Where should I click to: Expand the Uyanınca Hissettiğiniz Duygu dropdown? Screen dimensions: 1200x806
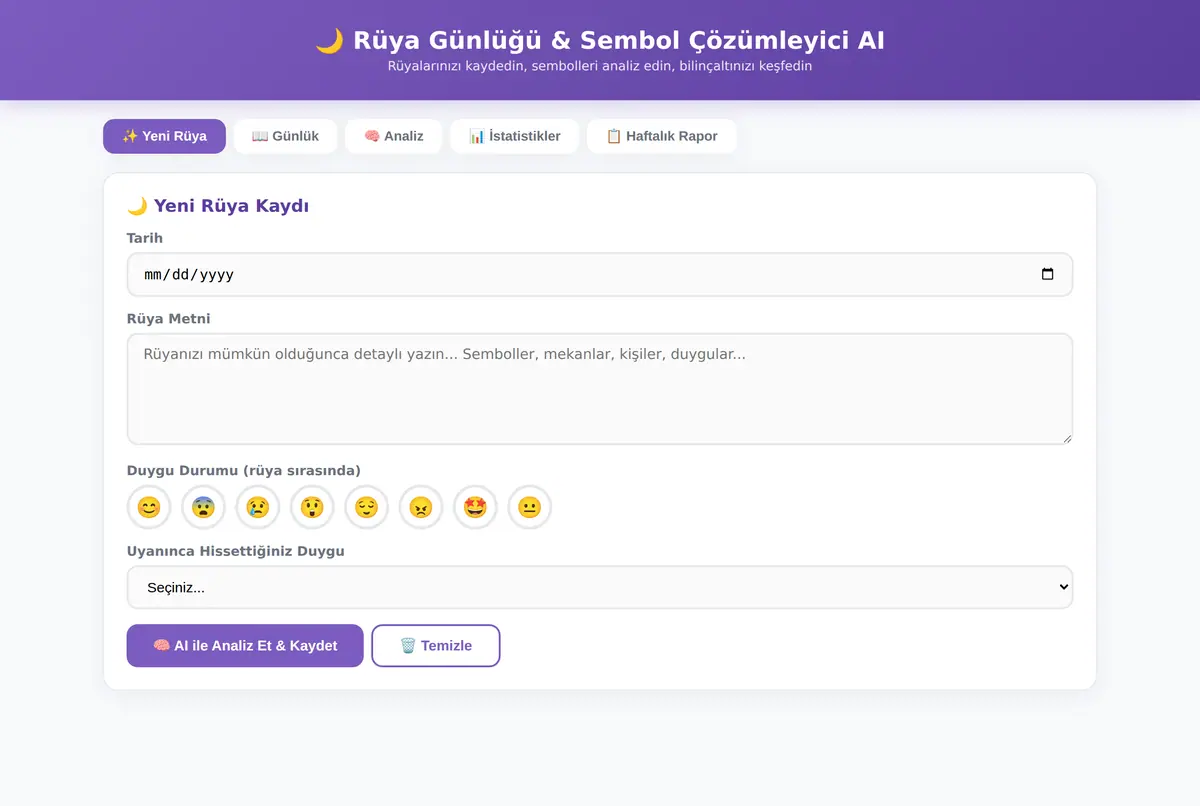600,587
